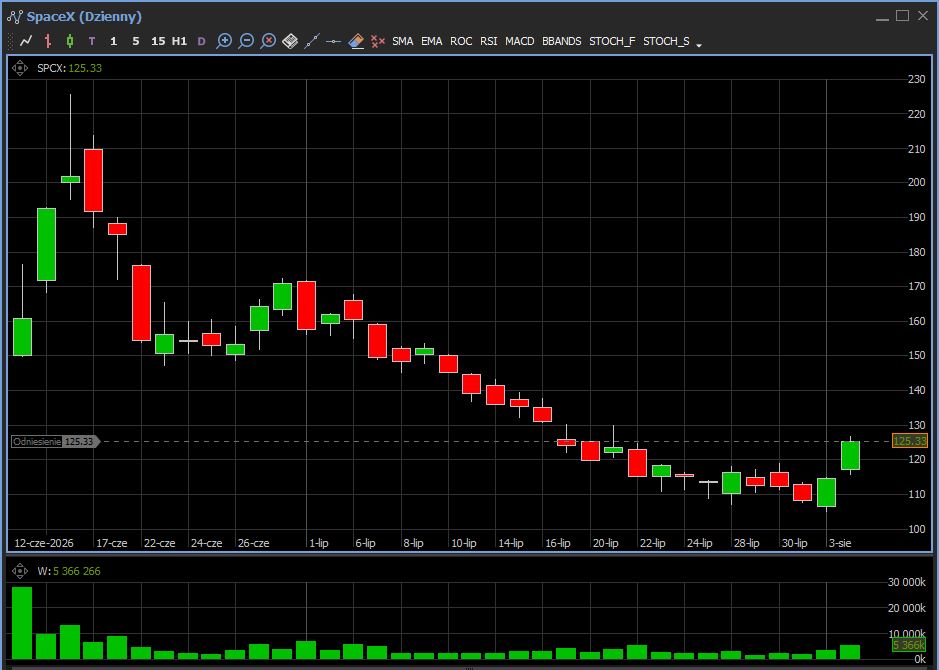Select the trend line drawing tool
Viewport: 939px width, 670px height.
[x=312, y=41]
